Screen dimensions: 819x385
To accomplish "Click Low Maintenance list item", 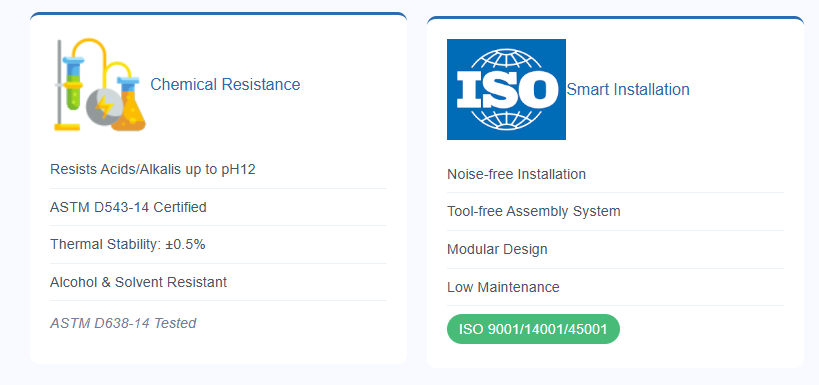I will coord(615,287).
